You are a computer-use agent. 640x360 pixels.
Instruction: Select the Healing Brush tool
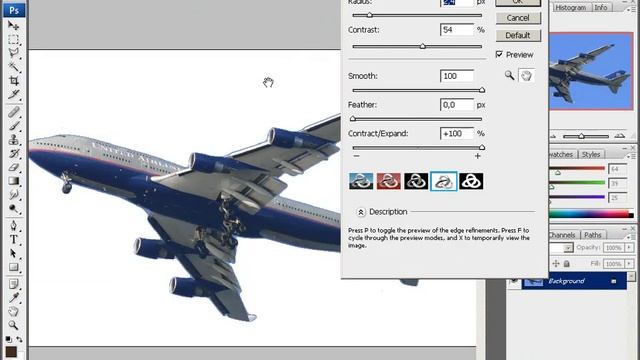[13, 112]
